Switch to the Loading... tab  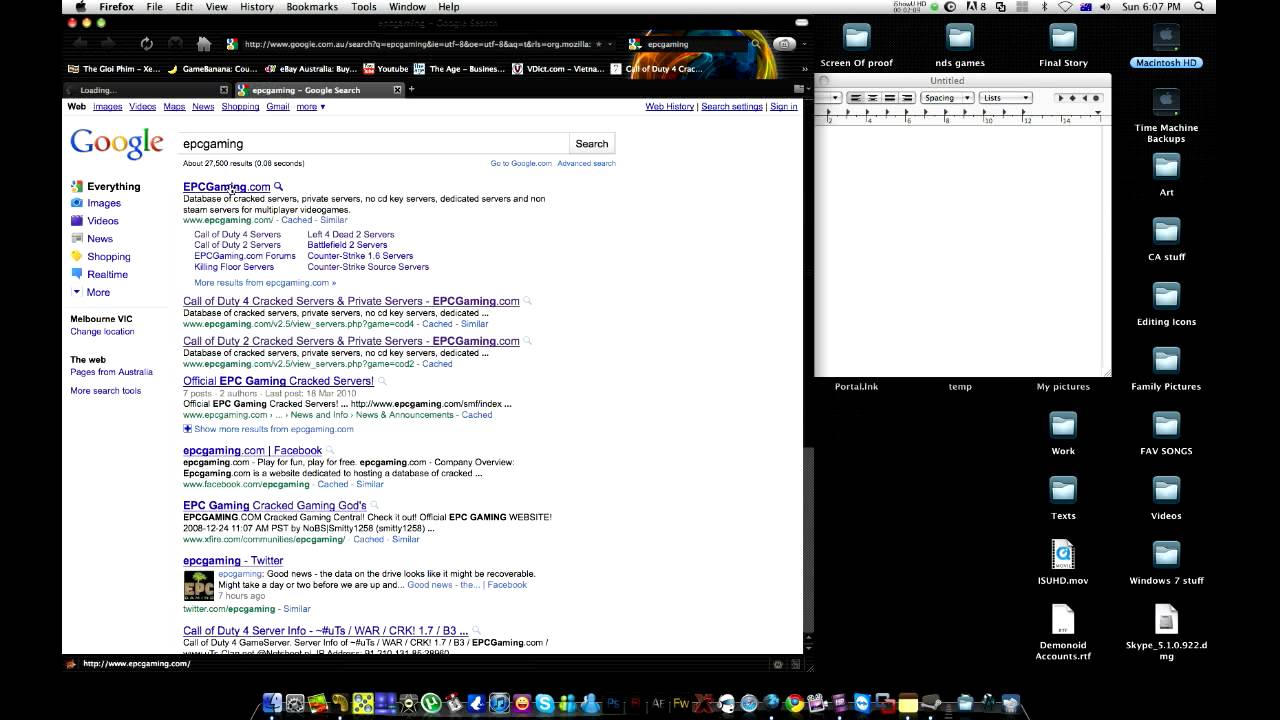tap(146, 90)
